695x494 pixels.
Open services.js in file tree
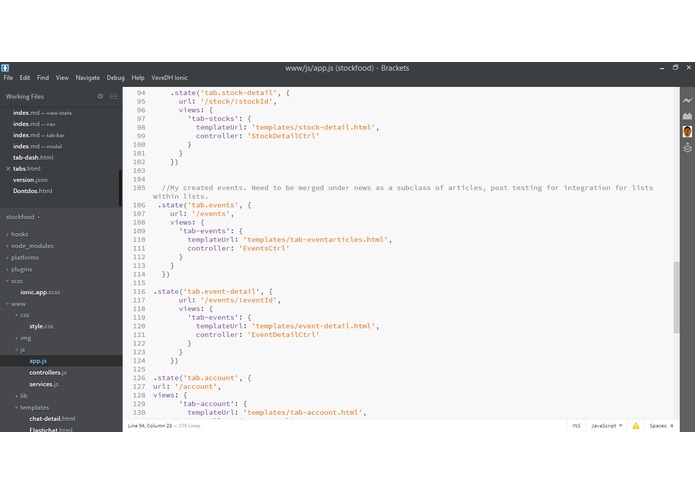pos(43,384)
